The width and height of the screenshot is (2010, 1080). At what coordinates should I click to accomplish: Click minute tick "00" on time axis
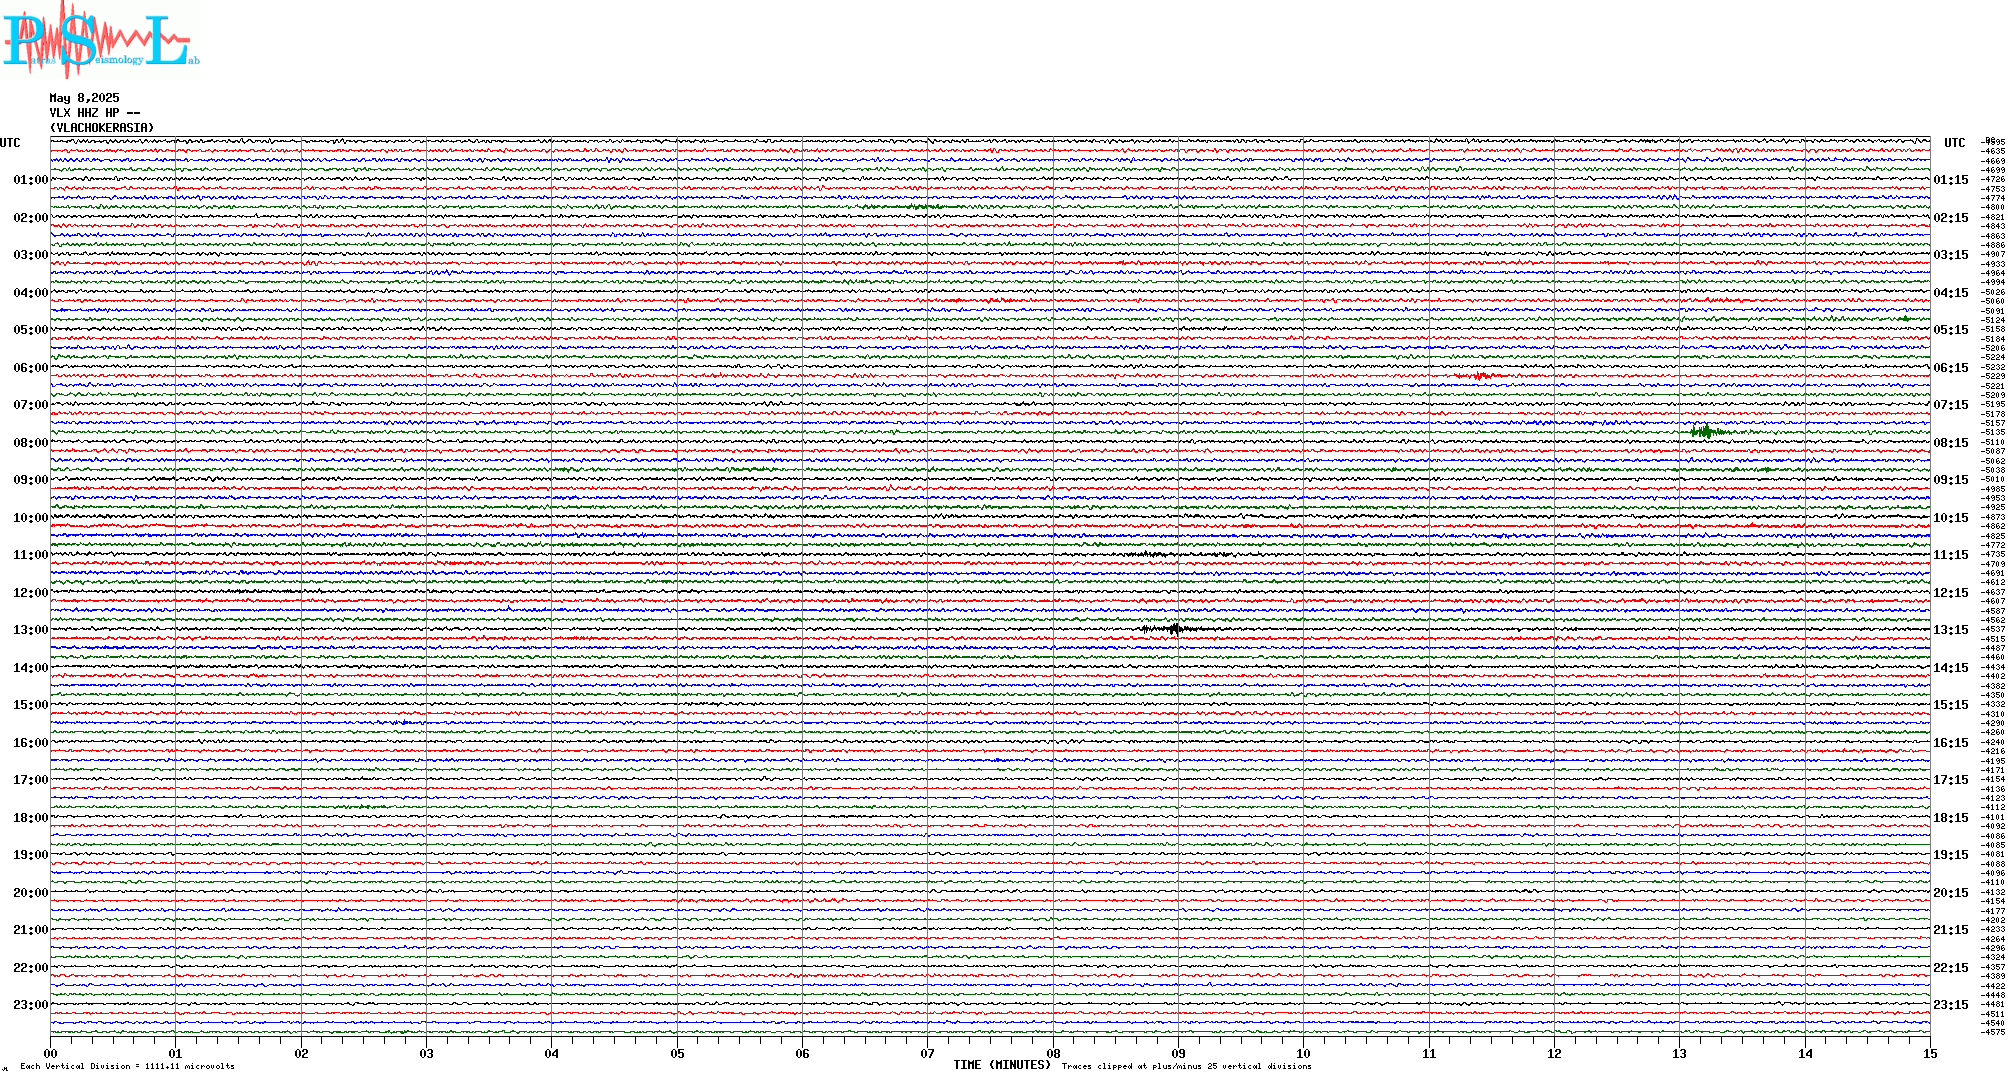click(x=51, y=1053)
